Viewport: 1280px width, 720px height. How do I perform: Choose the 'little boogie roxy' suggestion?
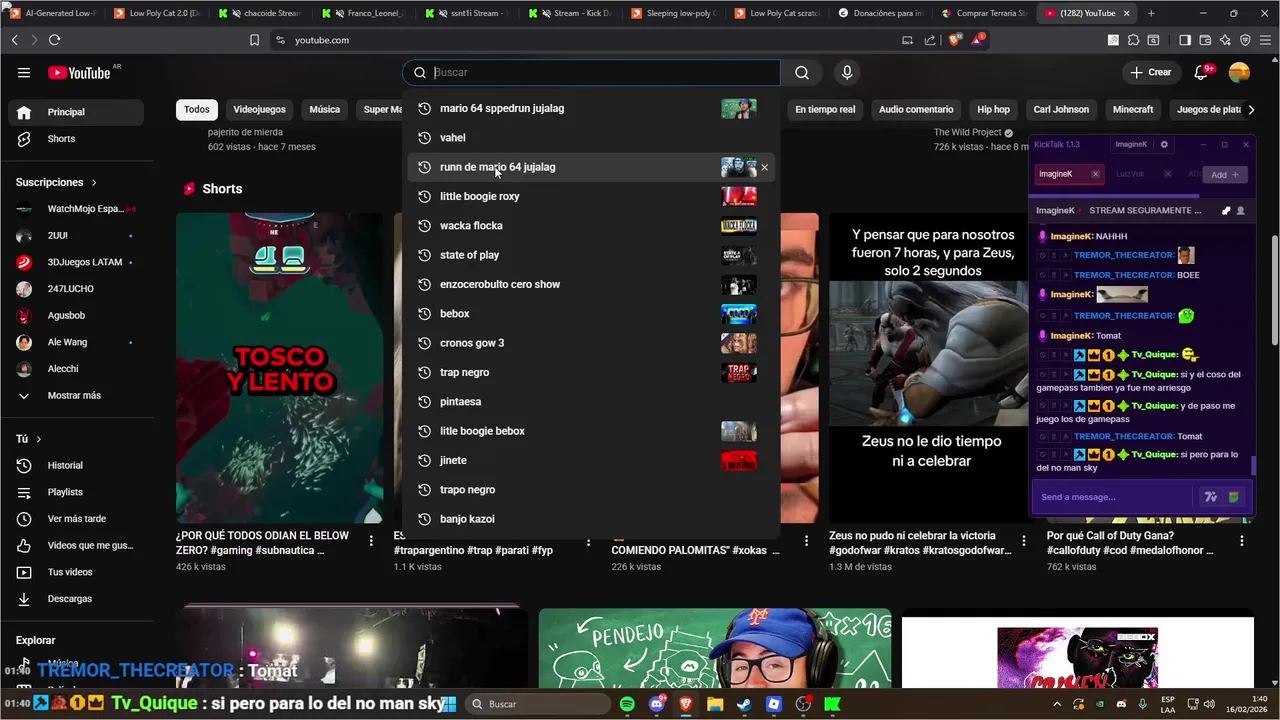591,196
